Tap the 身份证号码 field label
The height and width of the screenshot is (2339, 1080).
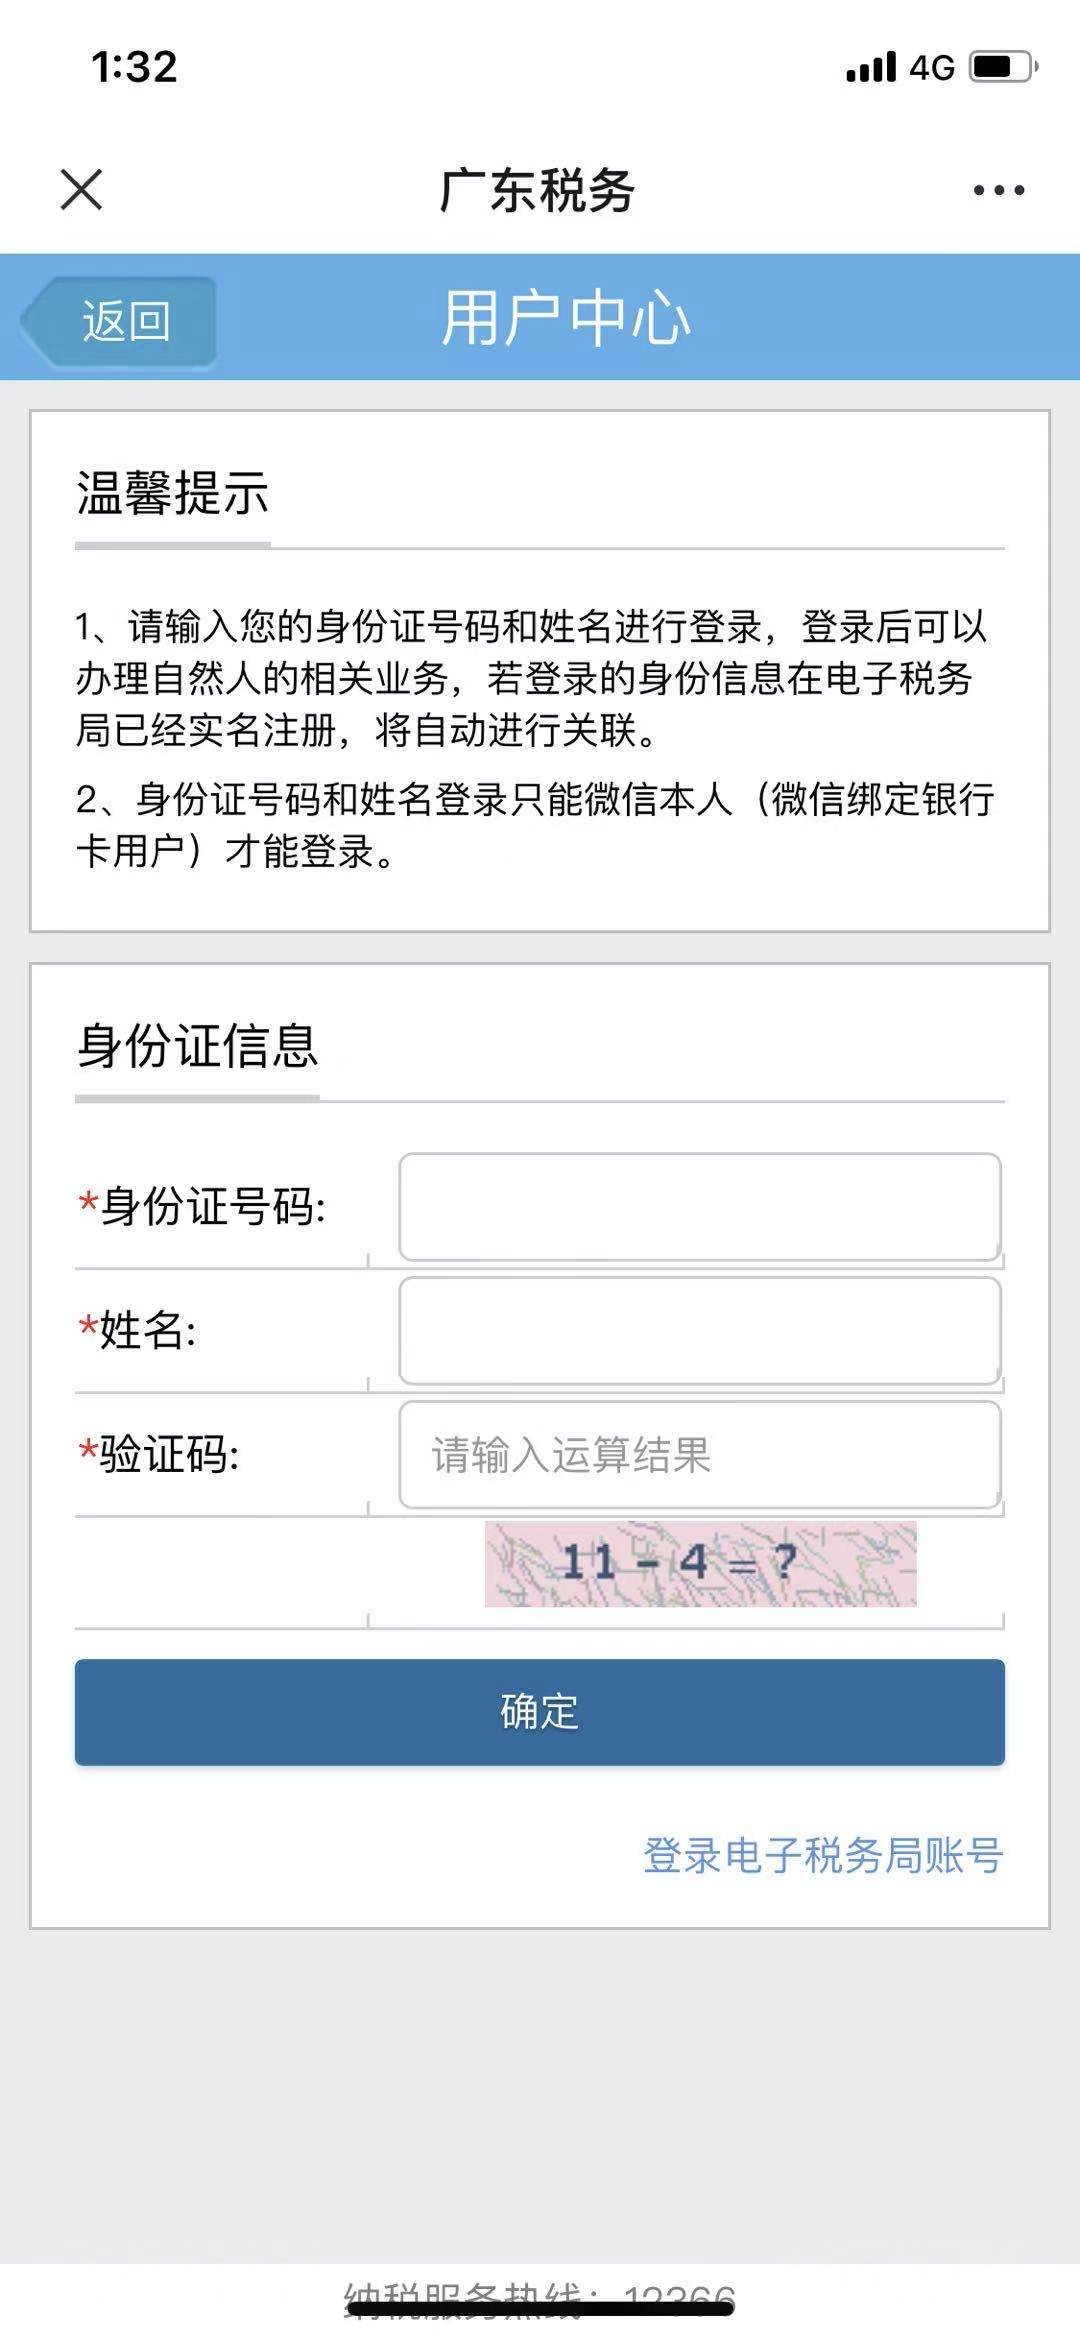coord(212,1207)
